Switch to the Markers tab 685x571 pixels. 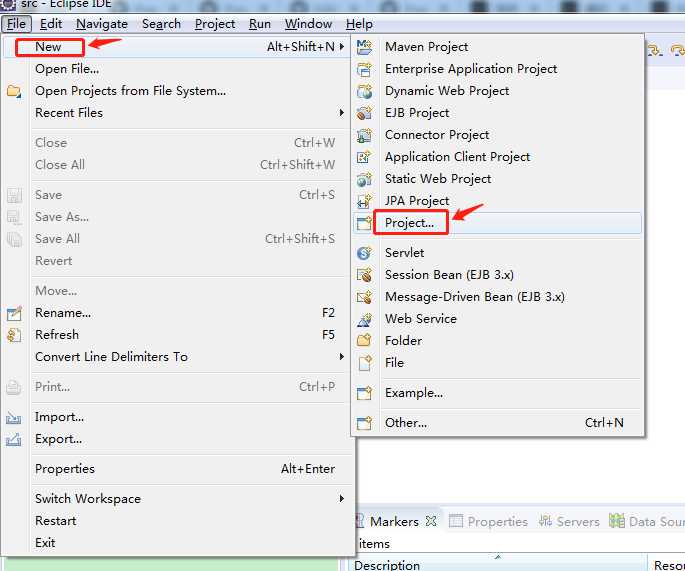click(394, 521)
